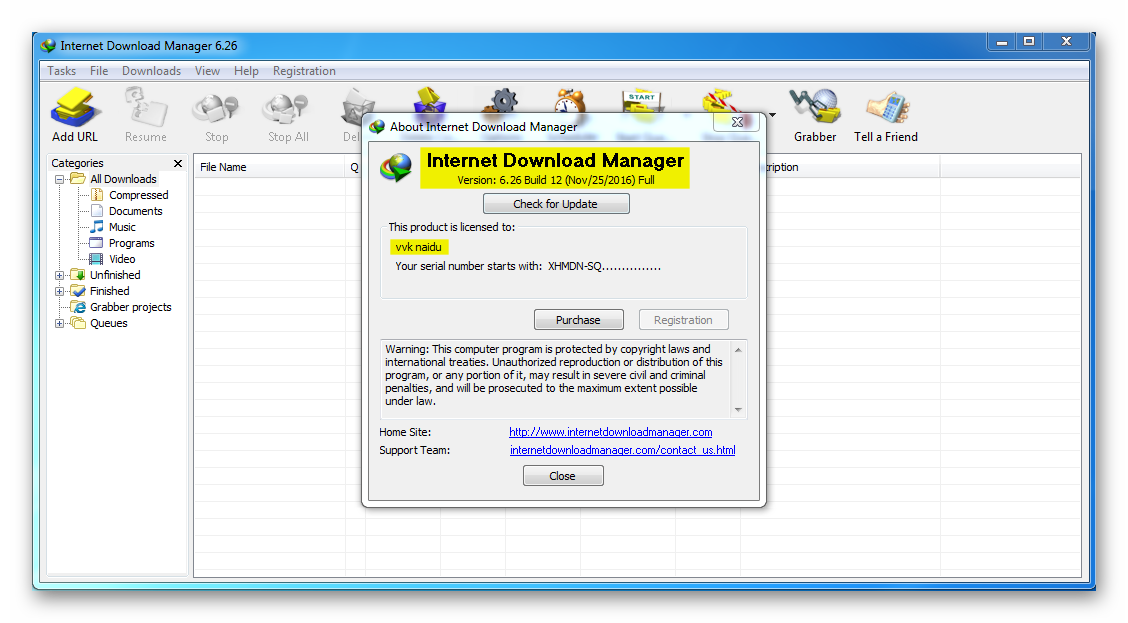Image resolution: width=1128 pixels, height=623 pixels.
Task: Click the Stop All toolbar icon
Action: click(x=288, y=115)
